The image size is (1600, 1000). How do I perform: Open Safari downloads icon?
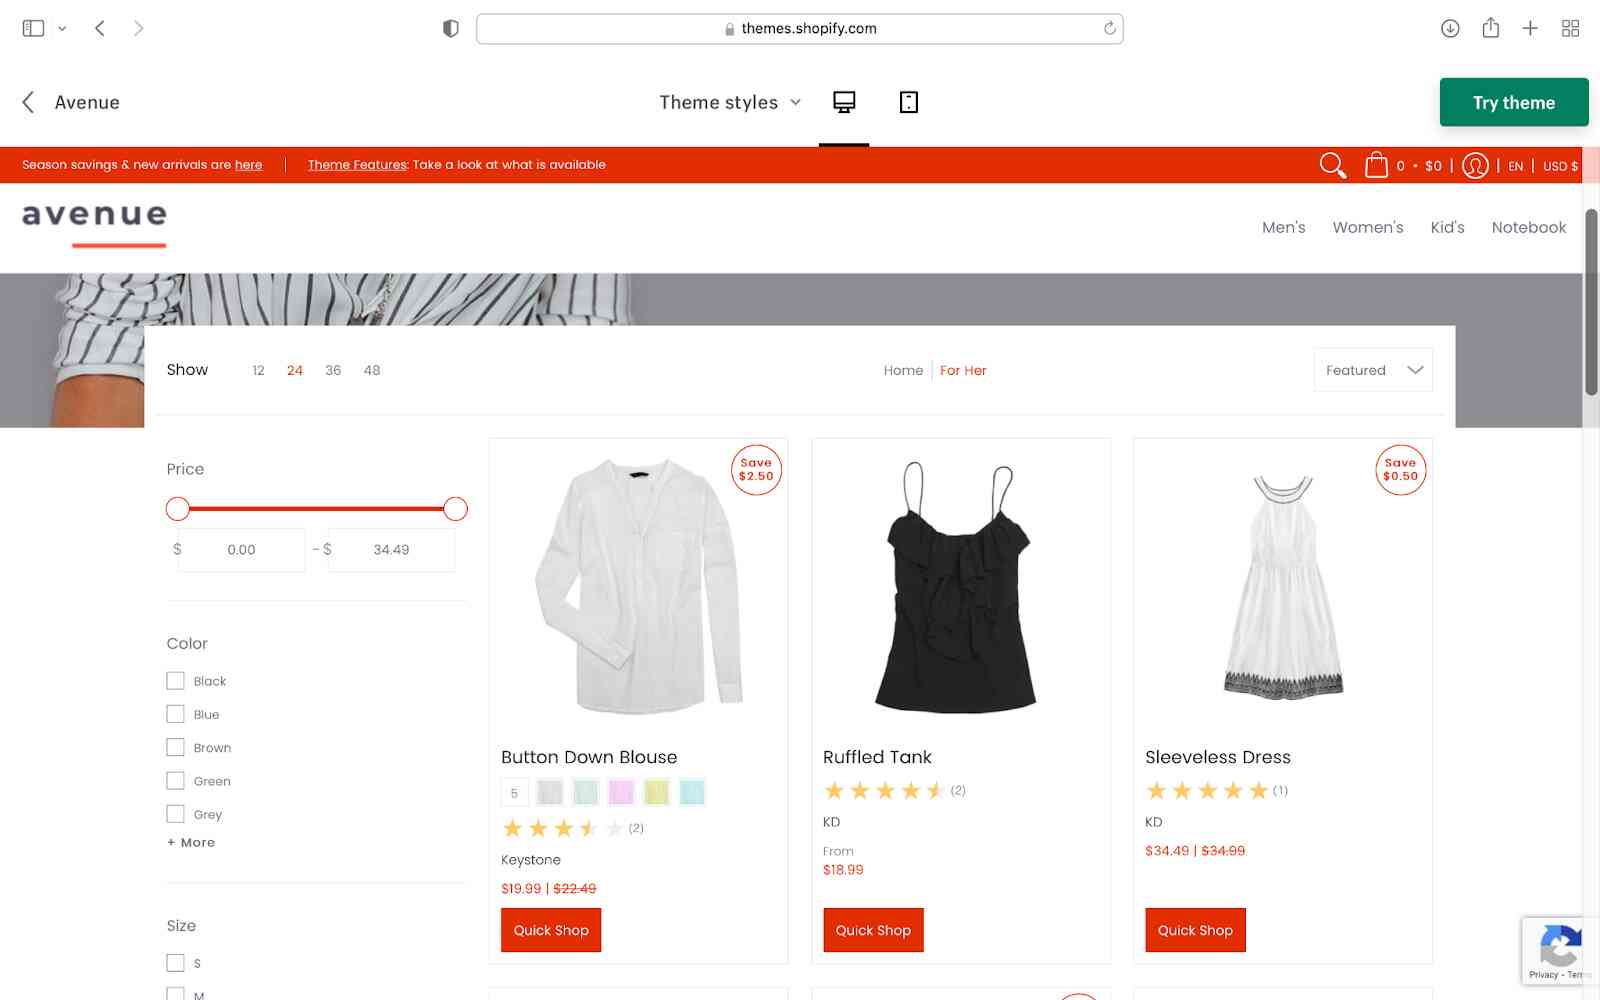pyautogui.click(x=1450, y=28)
